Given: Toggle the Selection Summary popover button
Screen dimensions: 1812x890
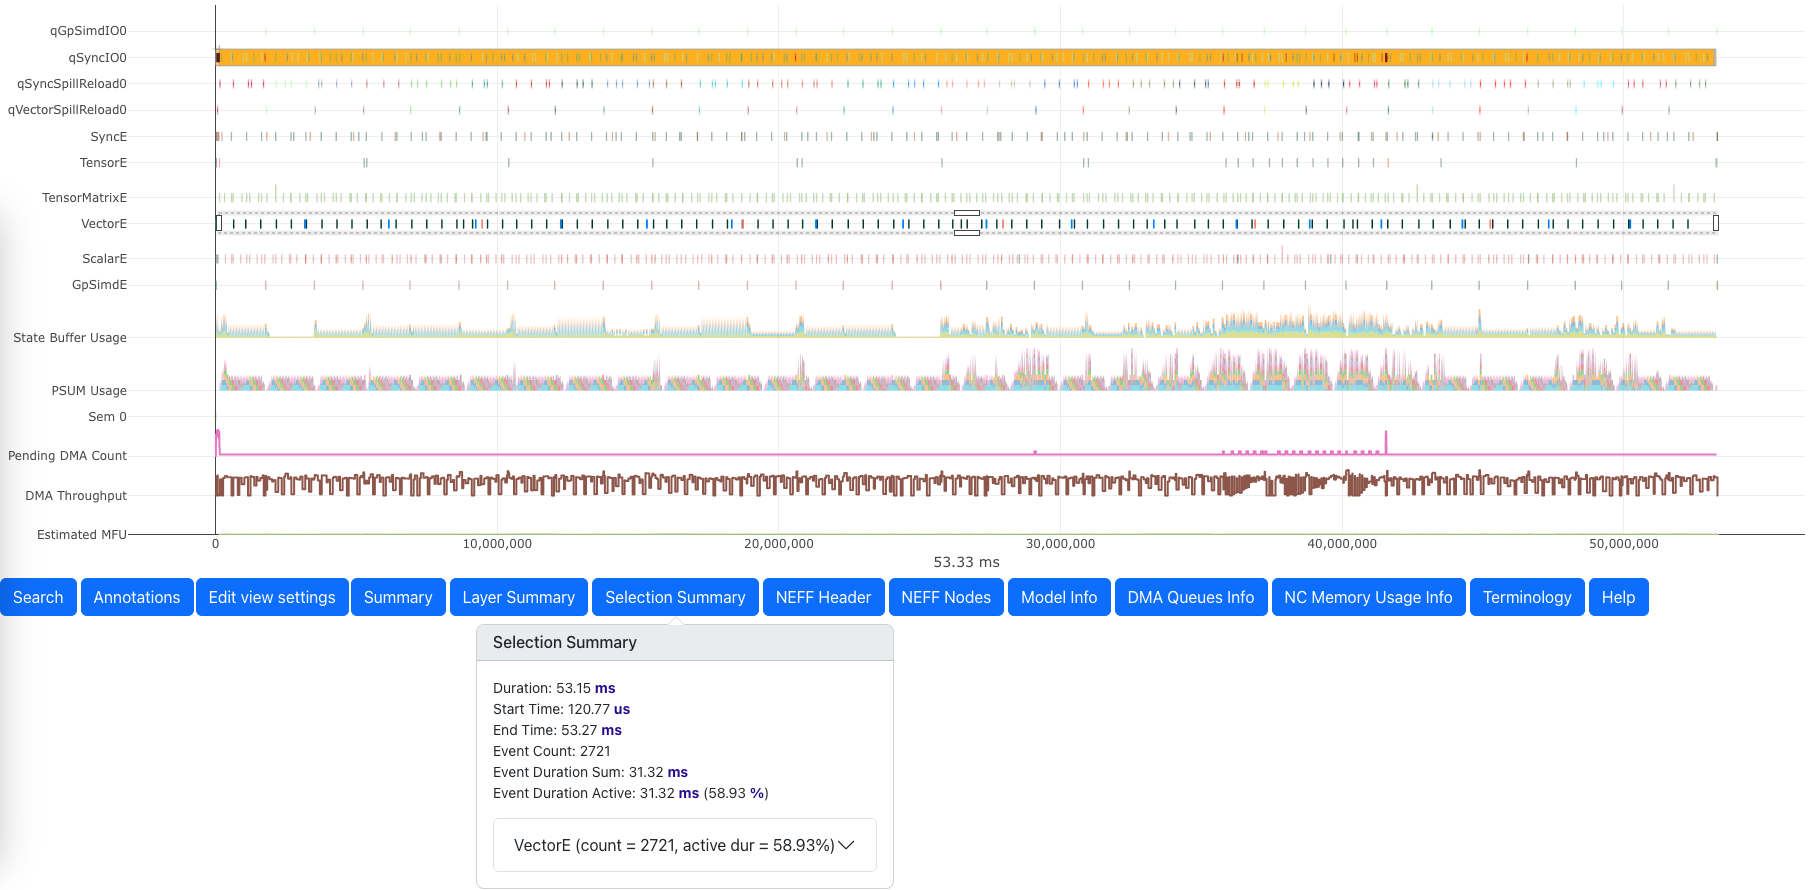Looking at the screenshot, I should pyautogui.click(x=675, y=597).
